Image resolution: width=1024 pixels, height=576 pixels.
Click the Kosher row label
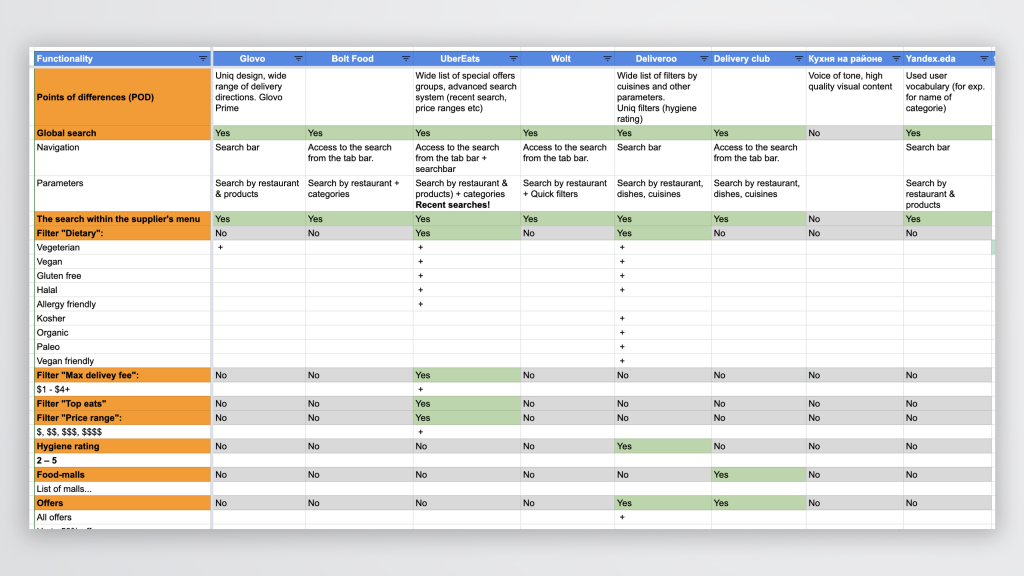(122, 319)
